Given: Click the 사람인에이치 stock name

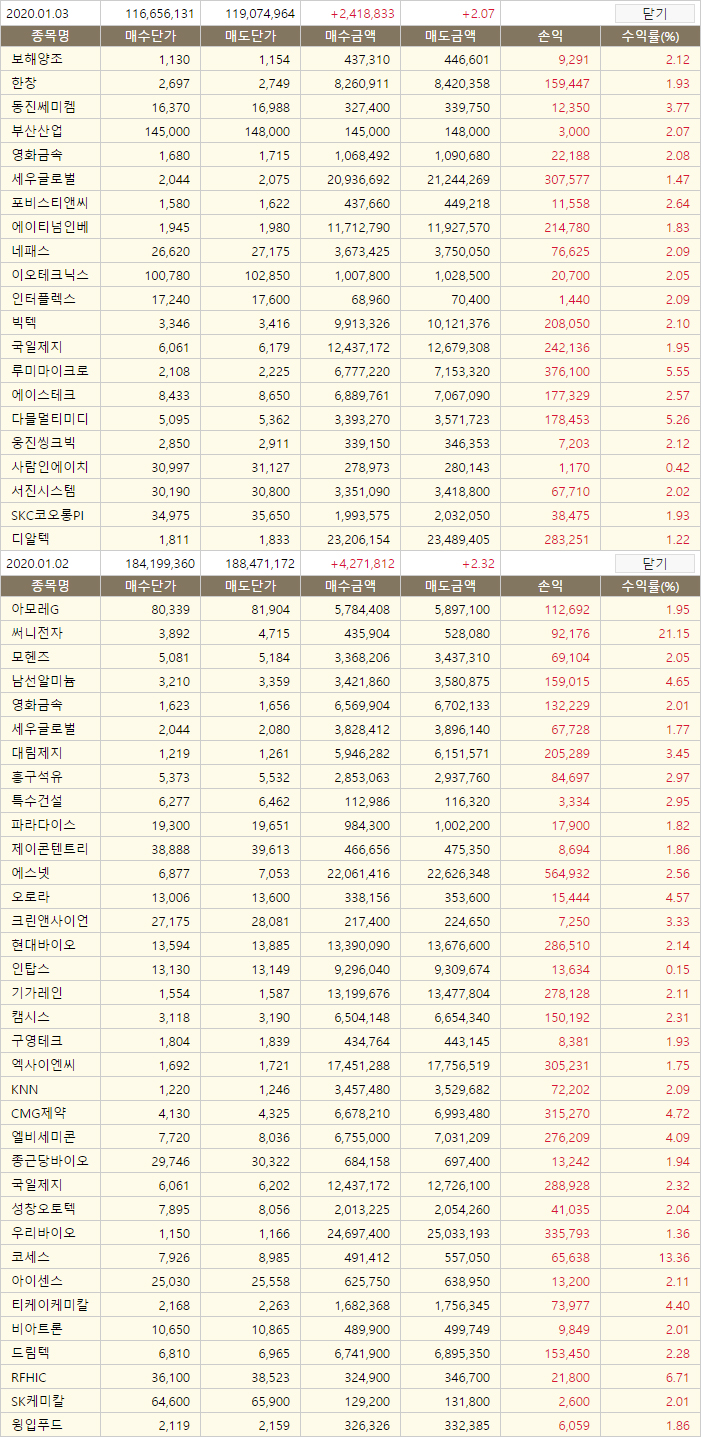Looking at the screenshot, I should click(49, 467).
